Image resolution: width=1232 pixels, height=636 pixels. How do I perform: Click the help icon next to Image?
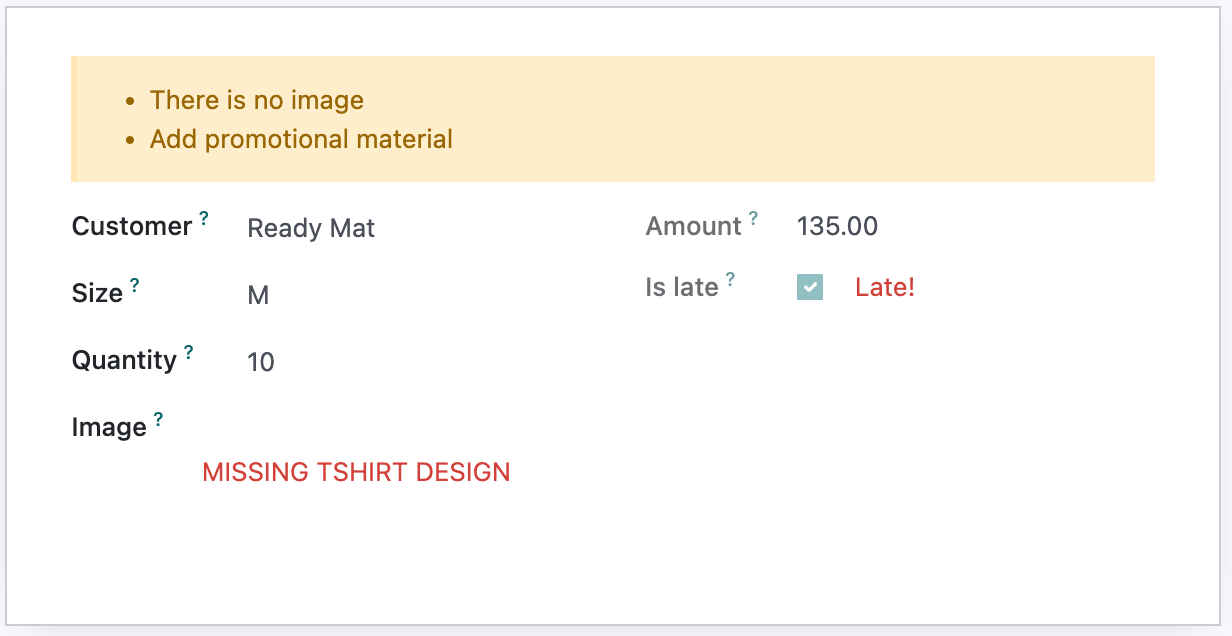158,417
